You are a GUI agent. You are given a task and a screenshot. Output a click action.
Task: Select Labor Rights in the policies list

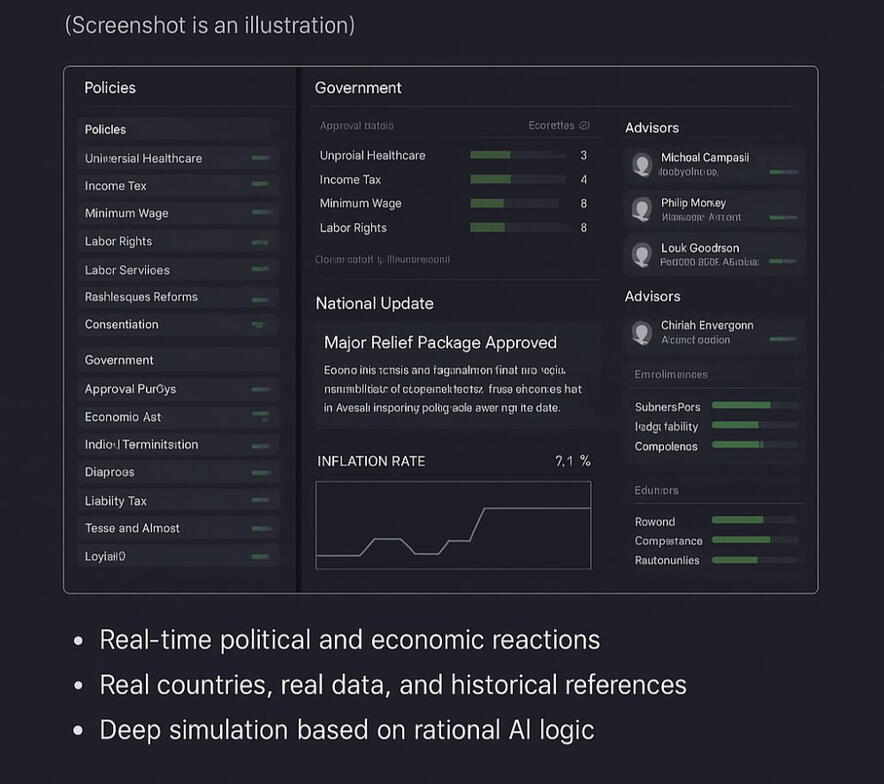pos(119,241)
